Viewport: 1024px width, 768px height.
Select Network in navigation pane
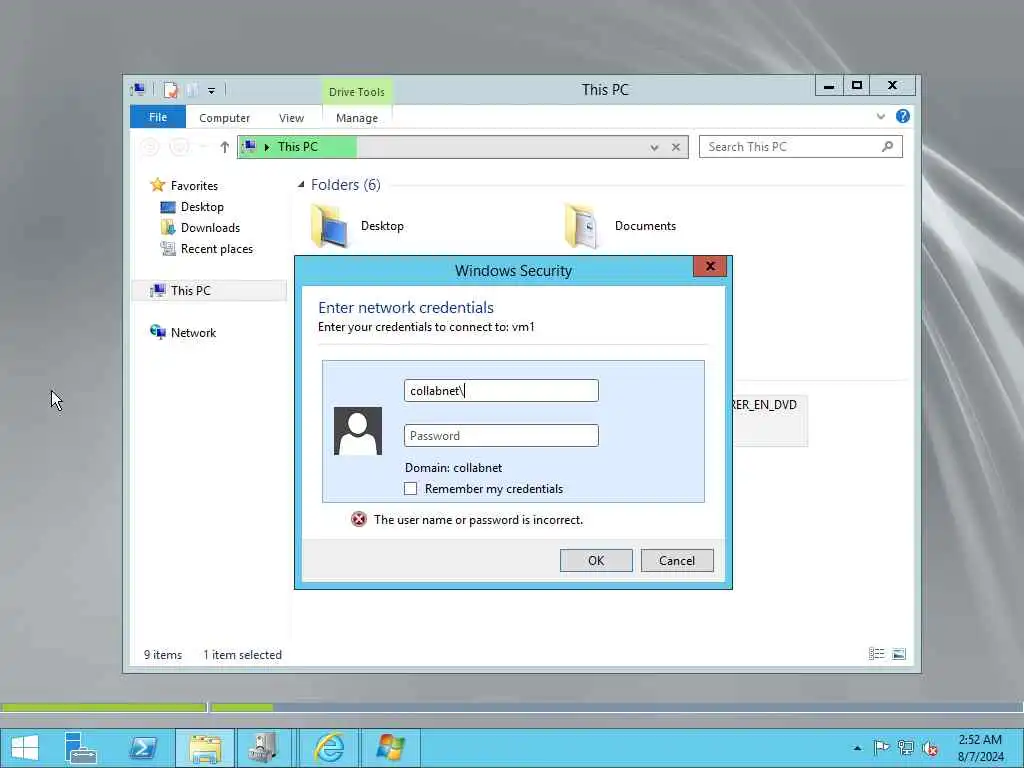point(183,332)
